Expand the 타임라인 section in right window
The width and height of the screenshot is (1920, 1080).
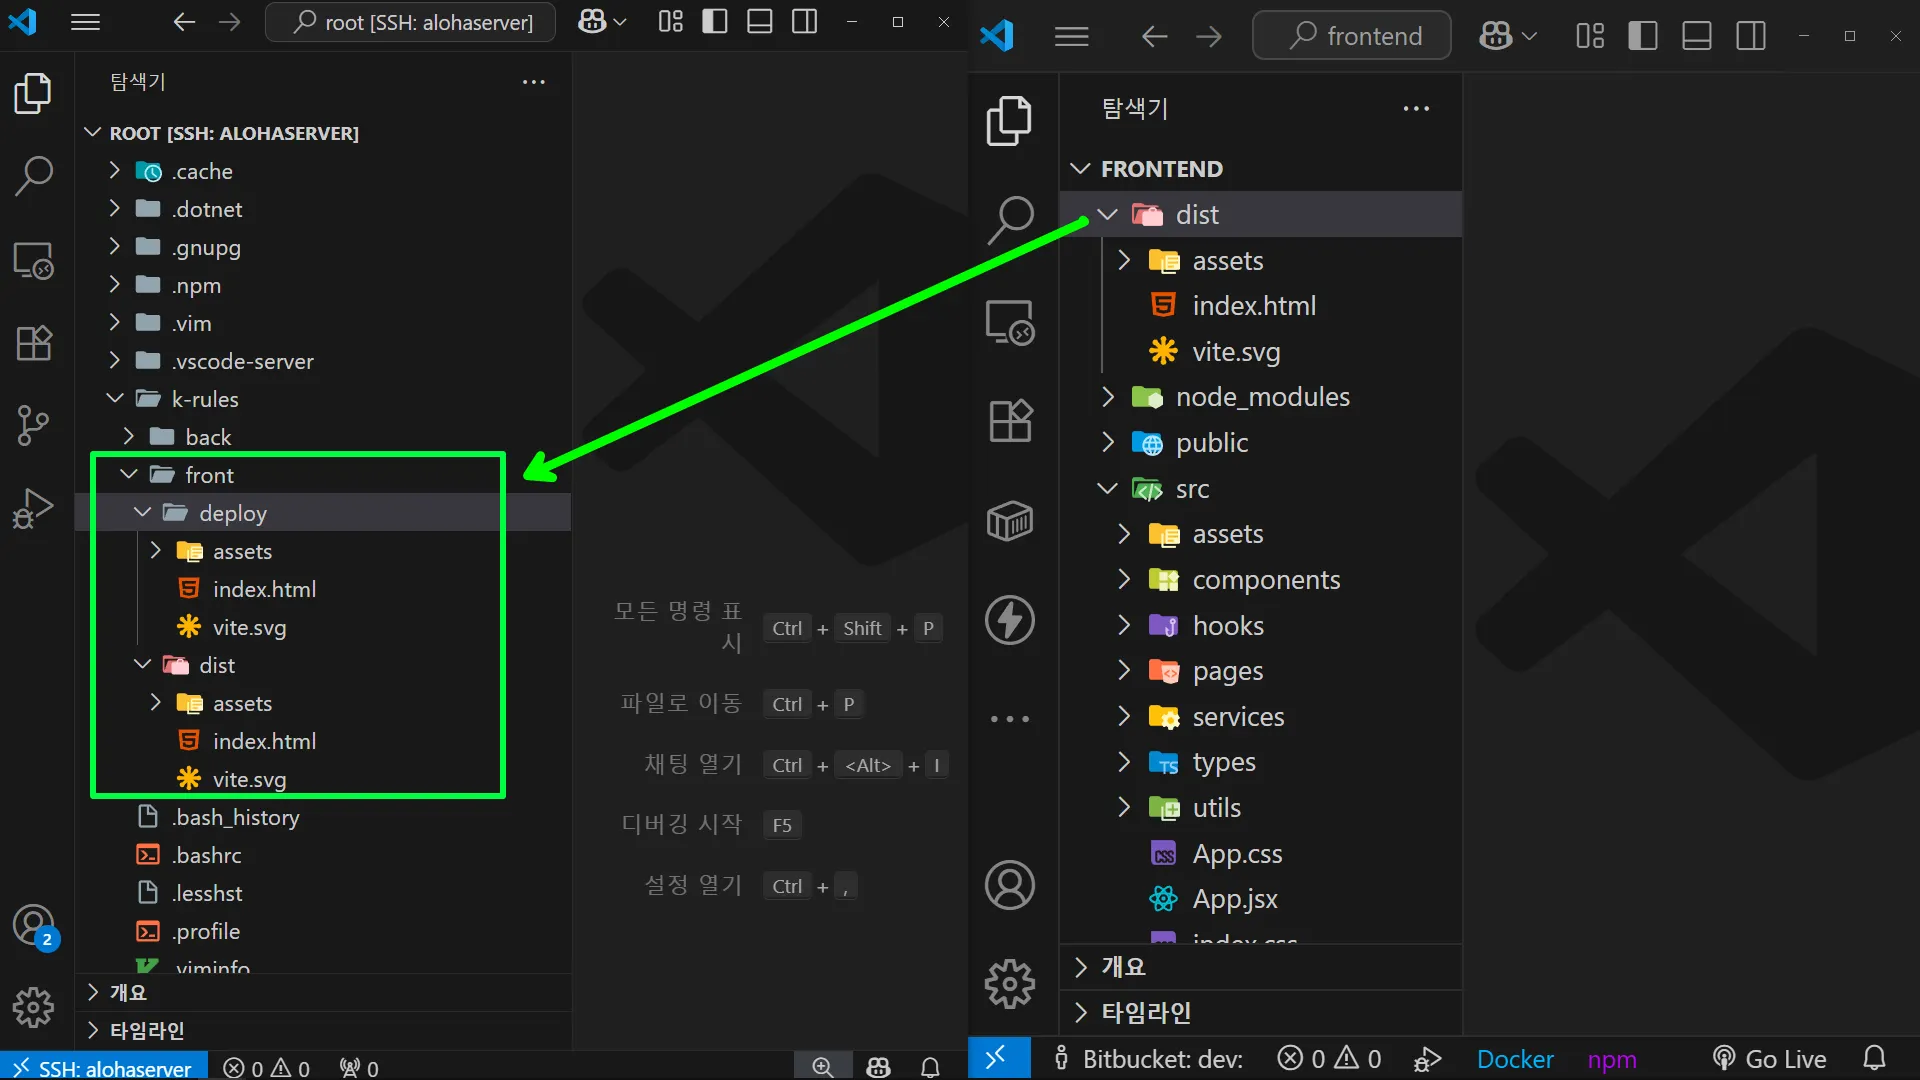[x=1146, y=1013]
